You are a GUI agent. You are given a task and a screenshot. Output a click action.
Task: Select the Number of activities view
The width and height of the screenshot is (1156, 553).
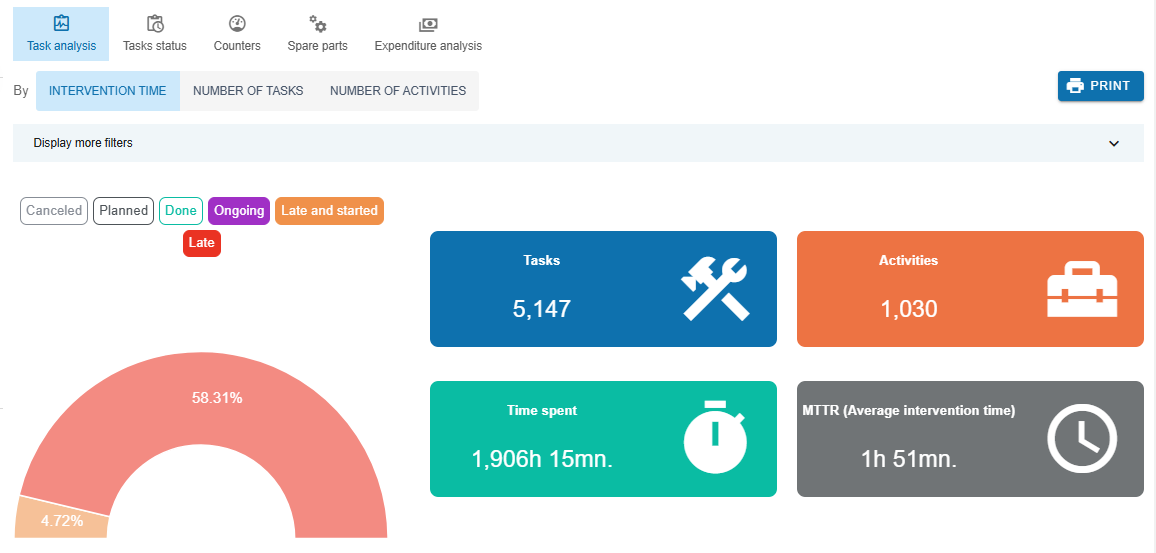(398, 91)
